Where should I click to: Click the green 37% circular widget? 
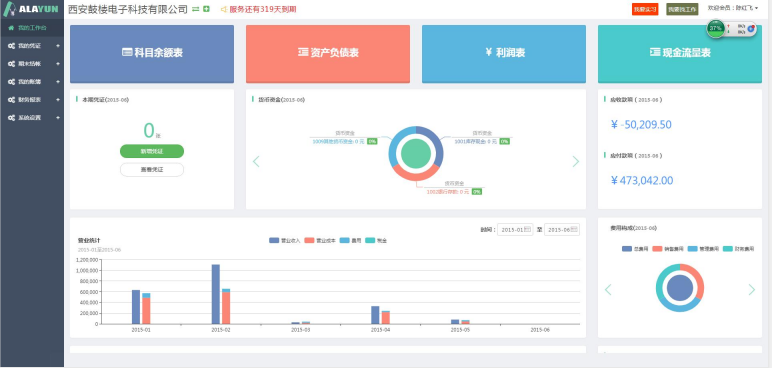tap(716, 29)
